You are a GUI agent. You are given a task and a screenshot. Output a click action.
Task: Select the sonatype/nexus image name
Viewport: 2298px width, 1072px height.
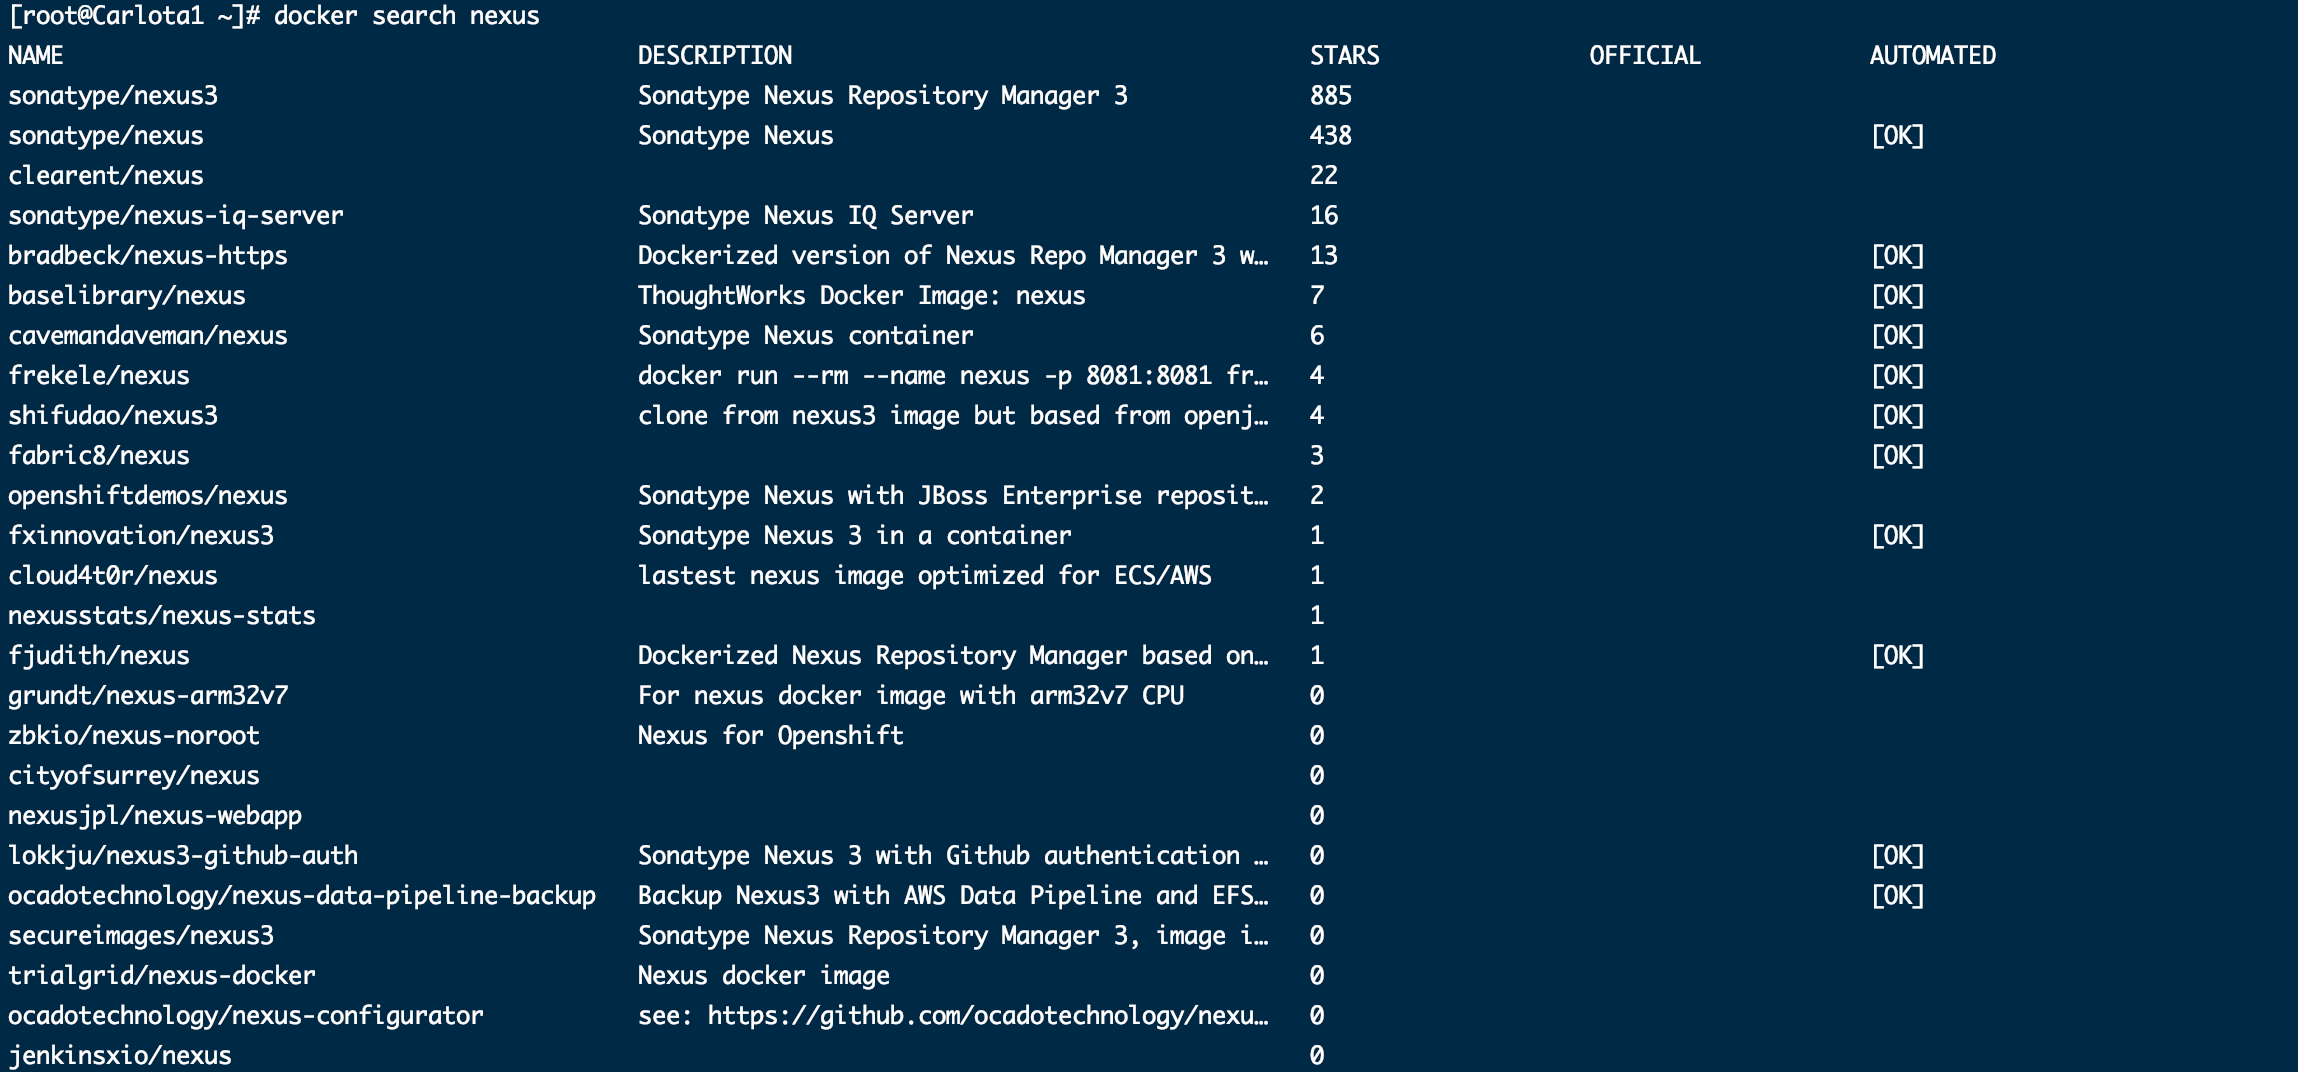106,136
